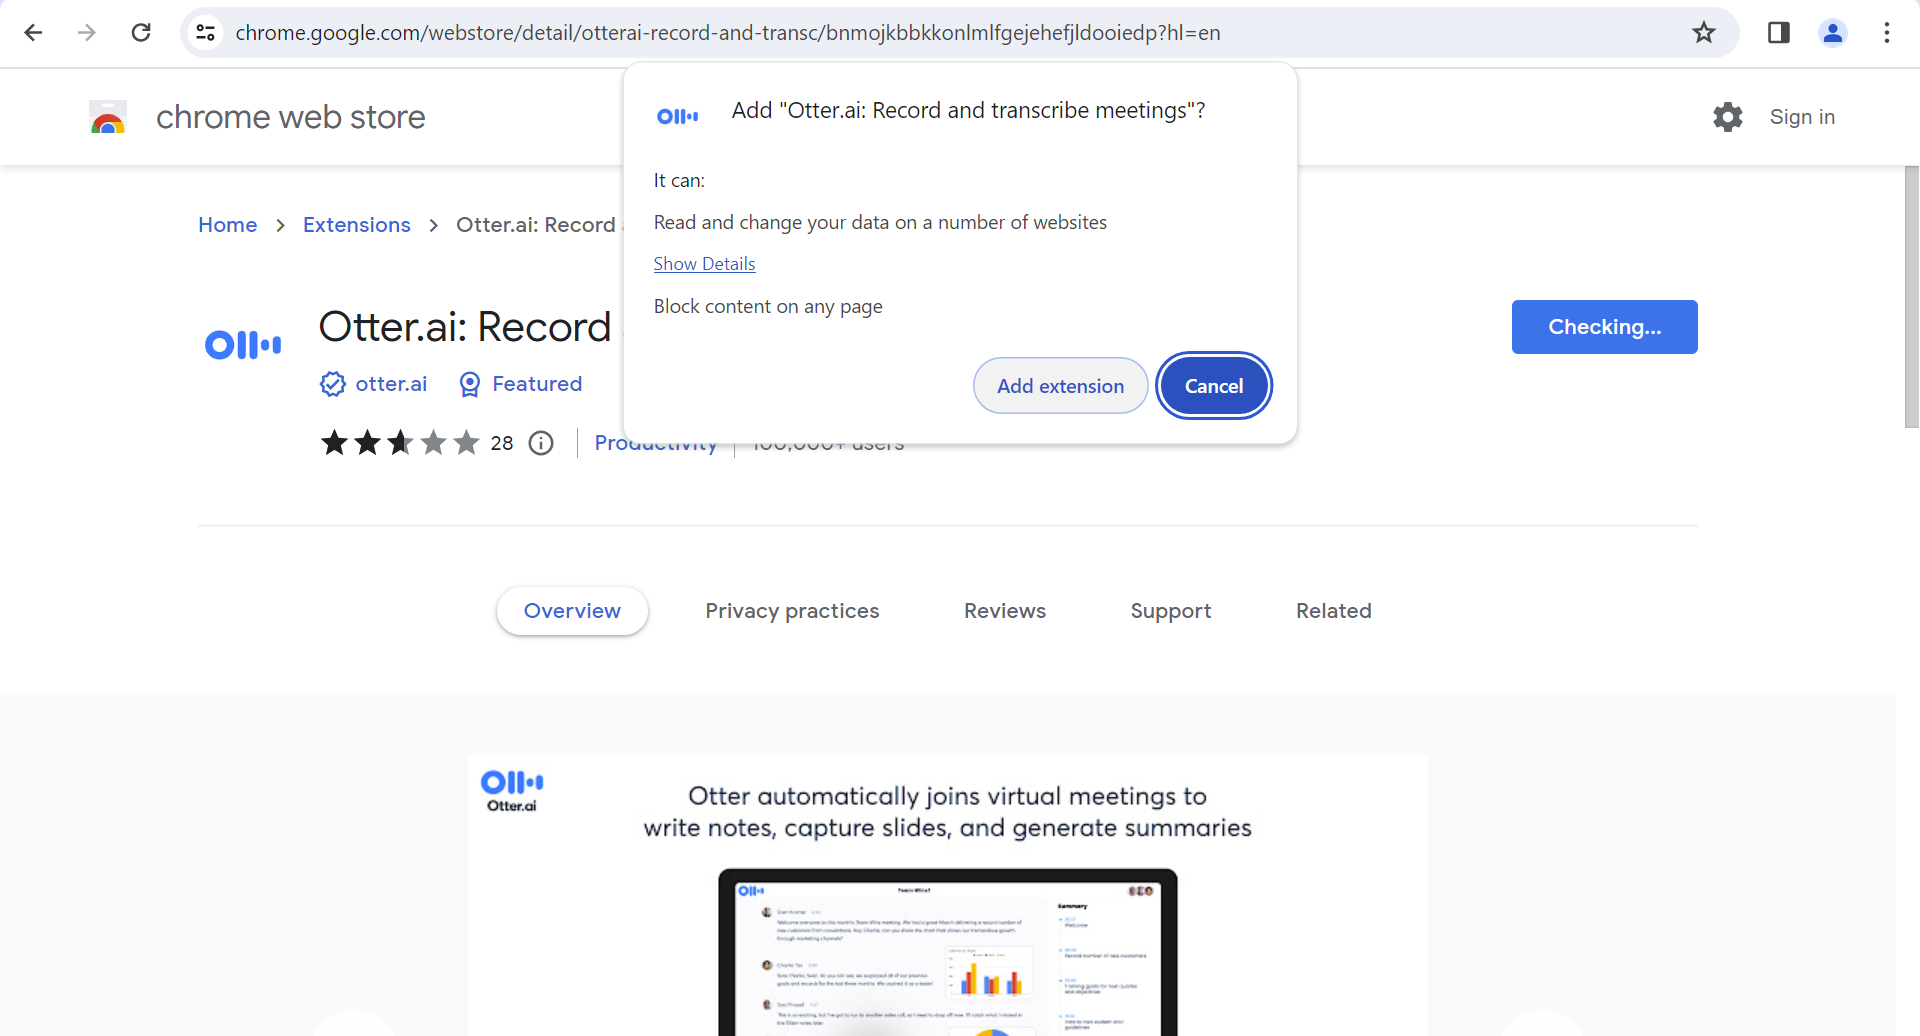This screenshot has width=1920, height=1036.
Task: Expand Show Details in permission dialog
Action: pos(704,263)
